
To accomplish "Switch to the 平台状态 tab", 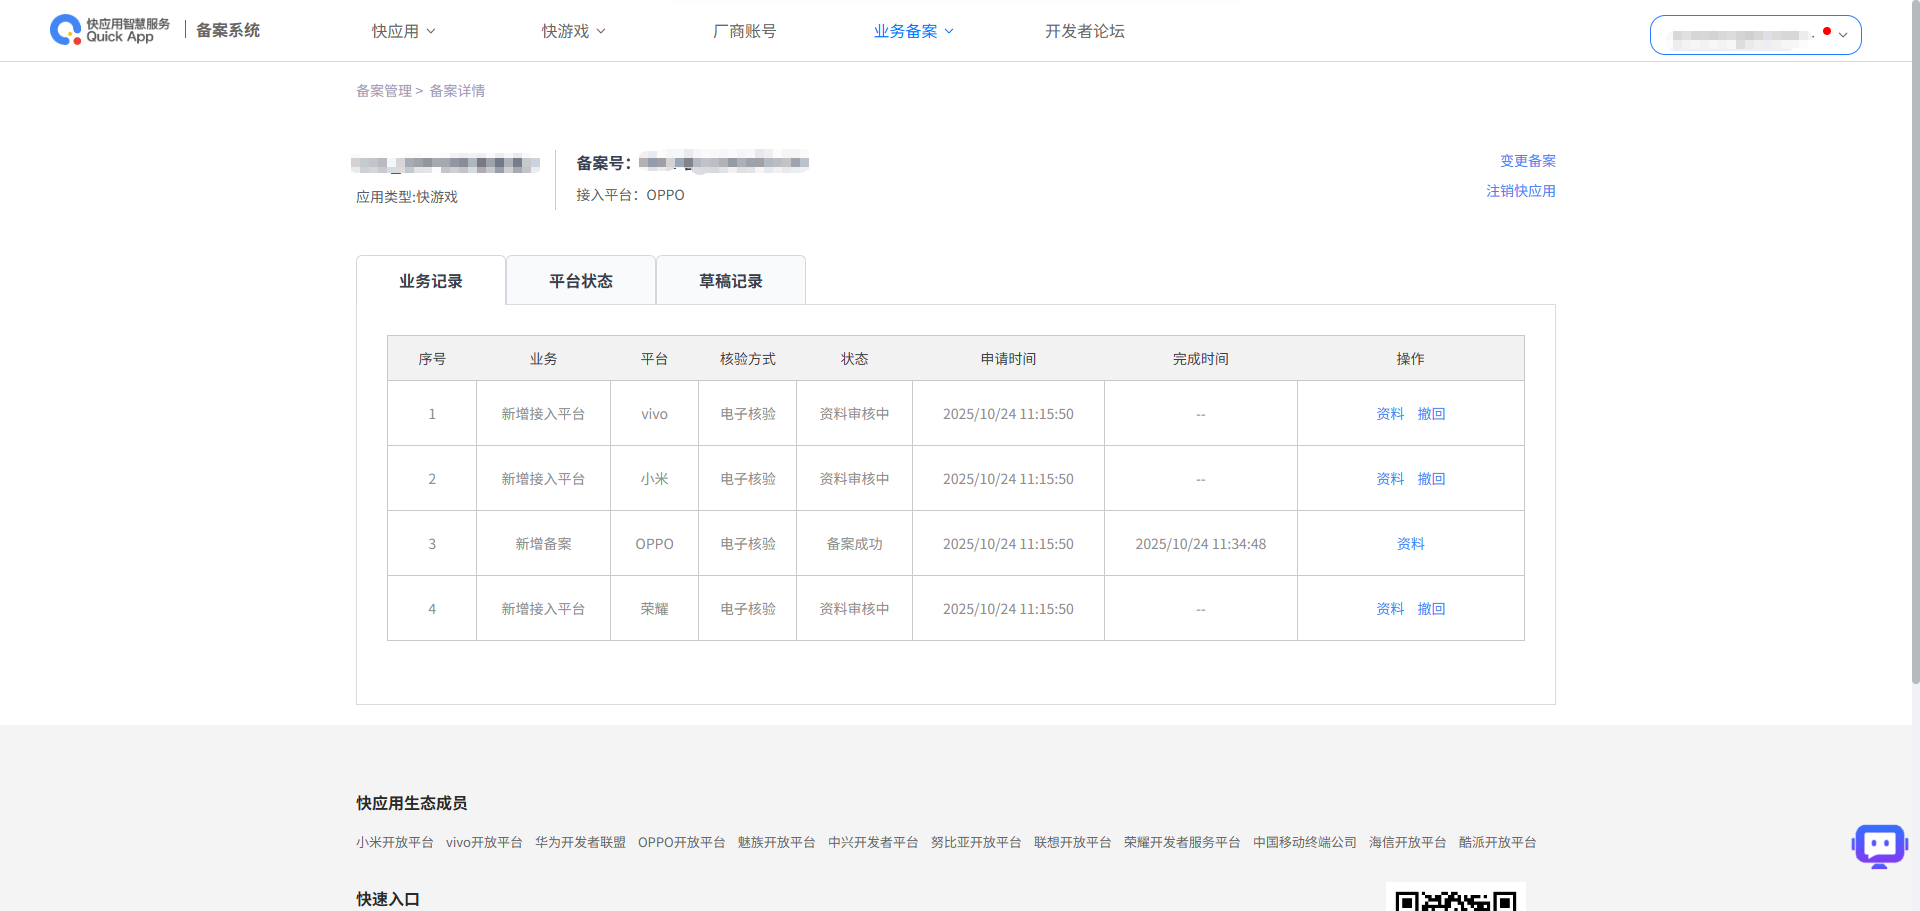I will (581, 281).
